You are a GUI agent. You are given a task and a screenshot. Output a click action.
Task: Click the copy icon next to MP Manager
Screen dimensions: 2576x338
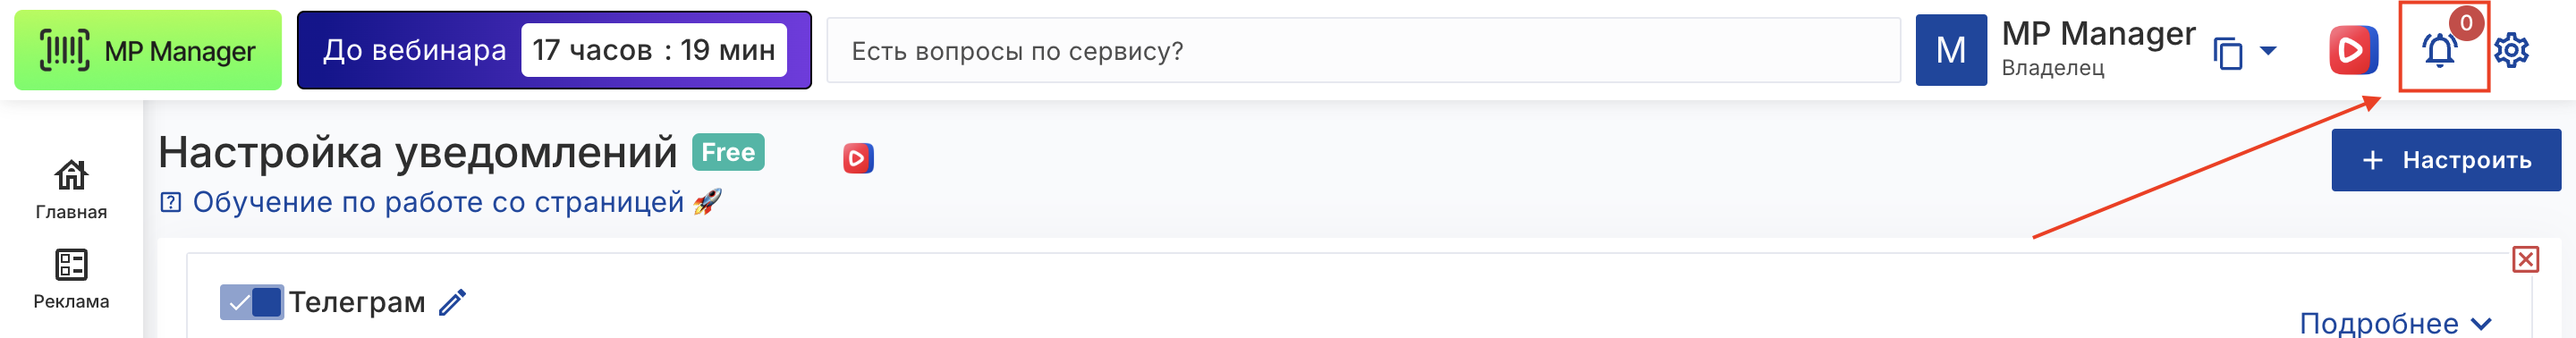click(x=2228, y=52)
